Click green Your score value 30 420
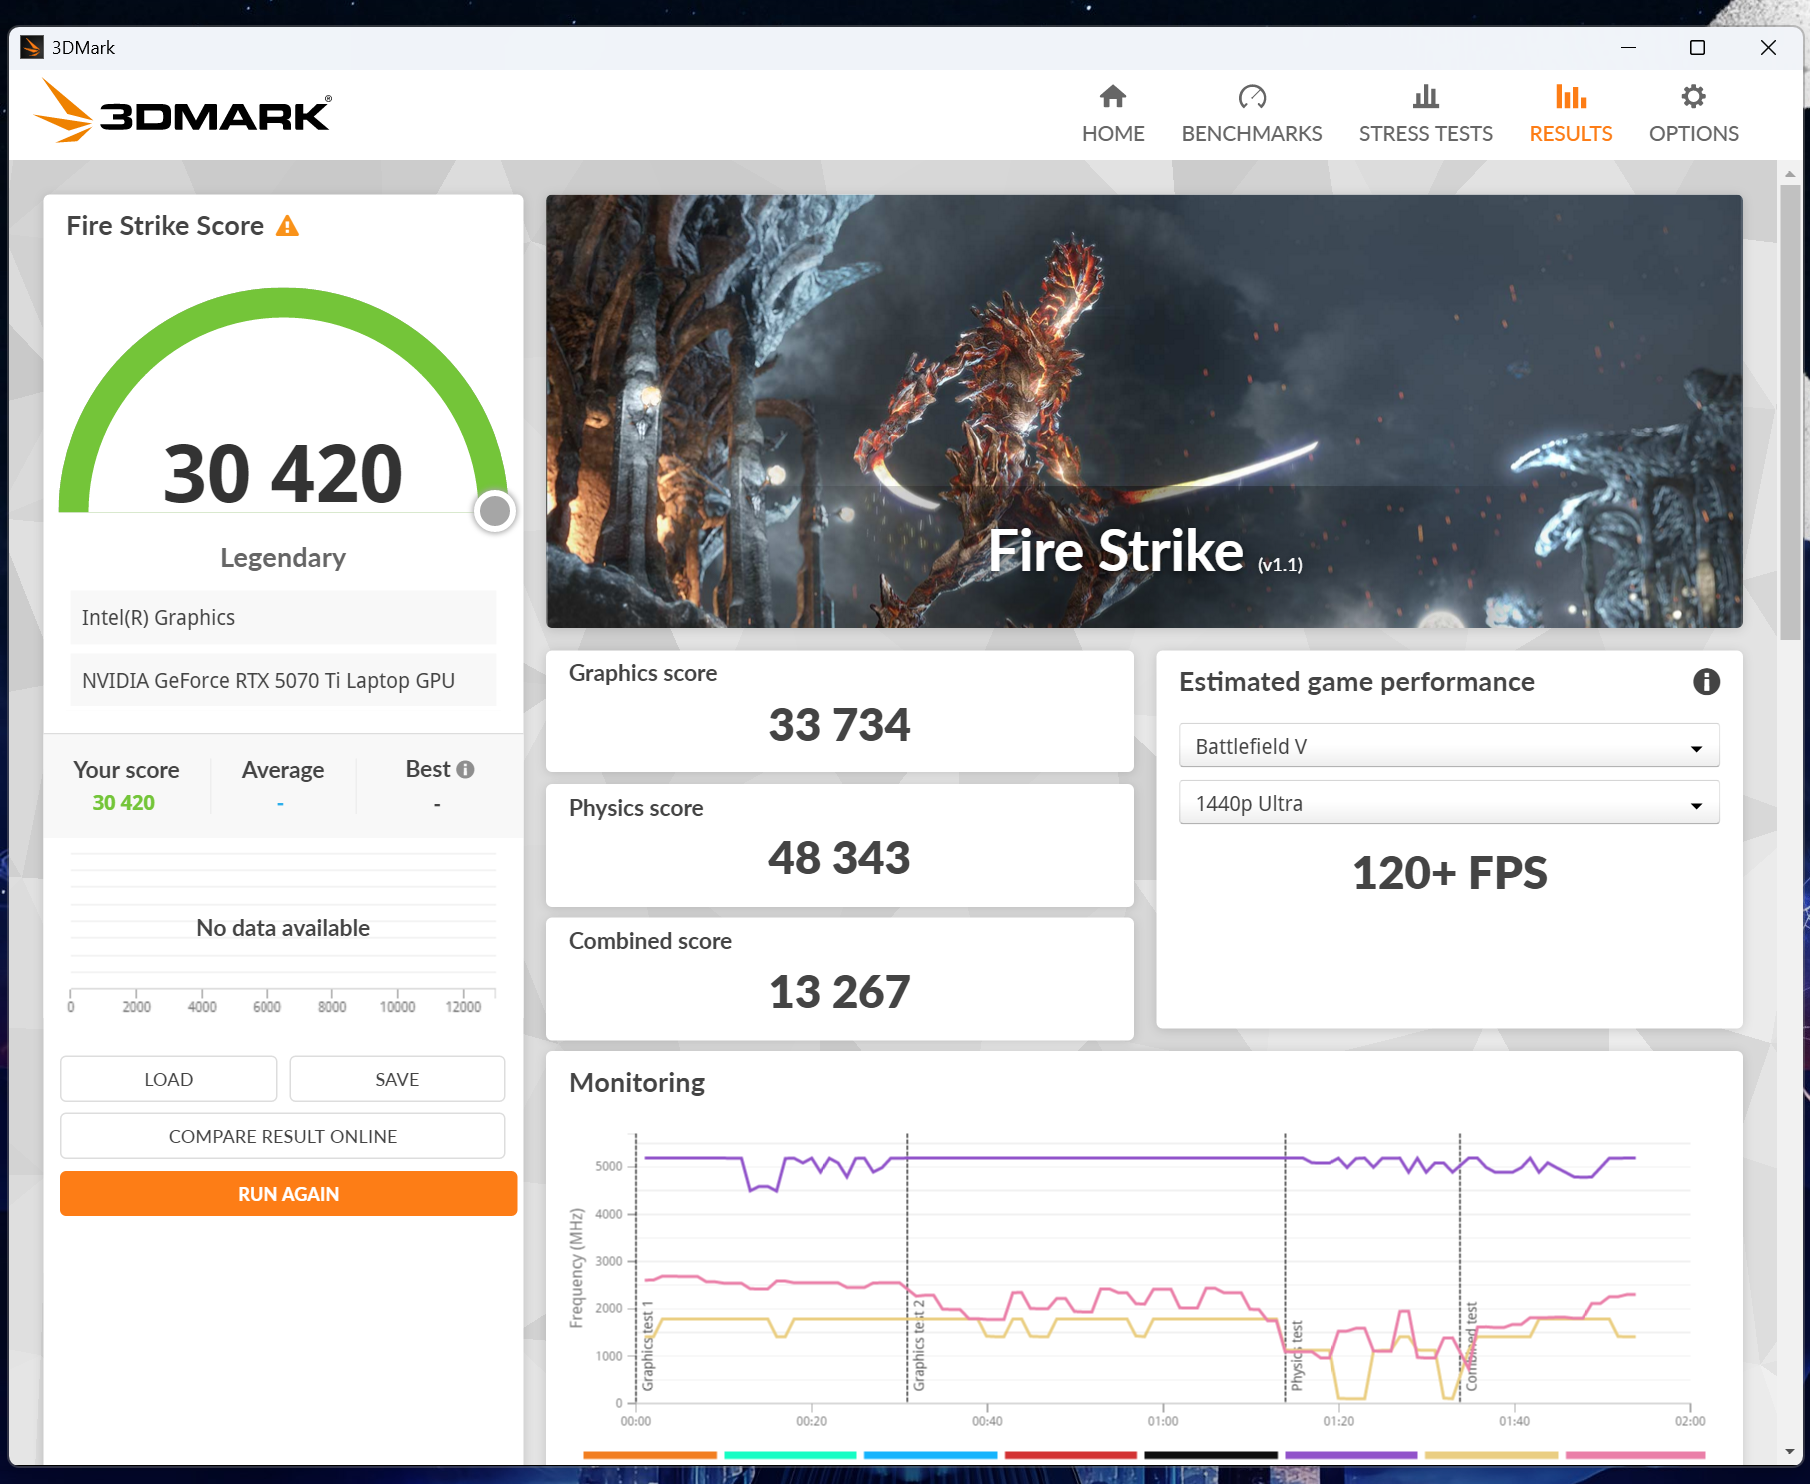 (x=124, y=803)
